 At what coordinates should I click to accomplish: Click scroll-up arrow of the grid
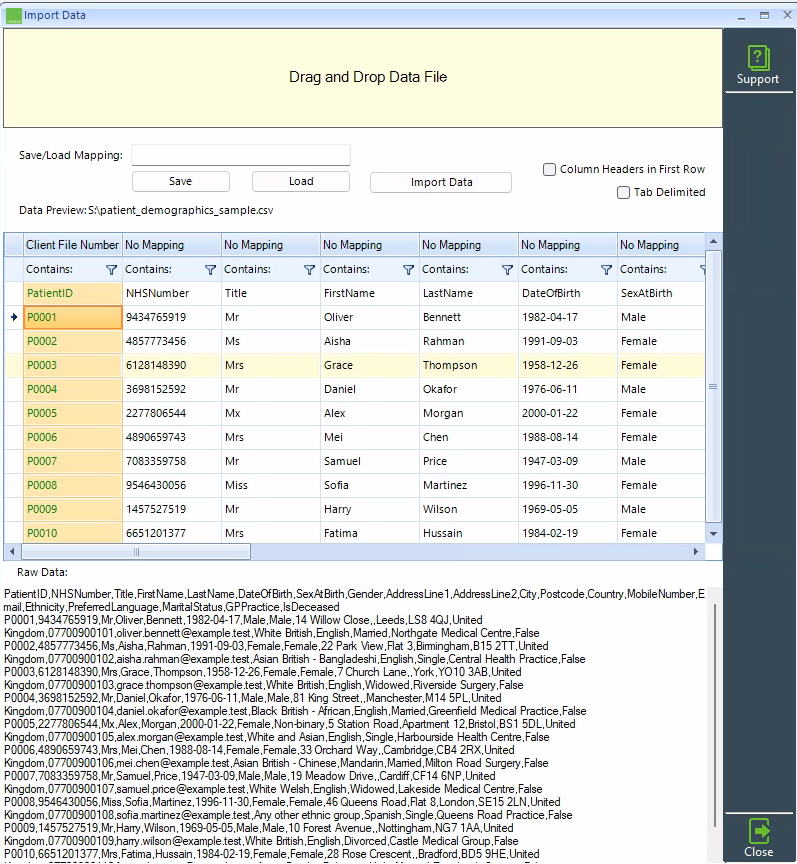713,241
